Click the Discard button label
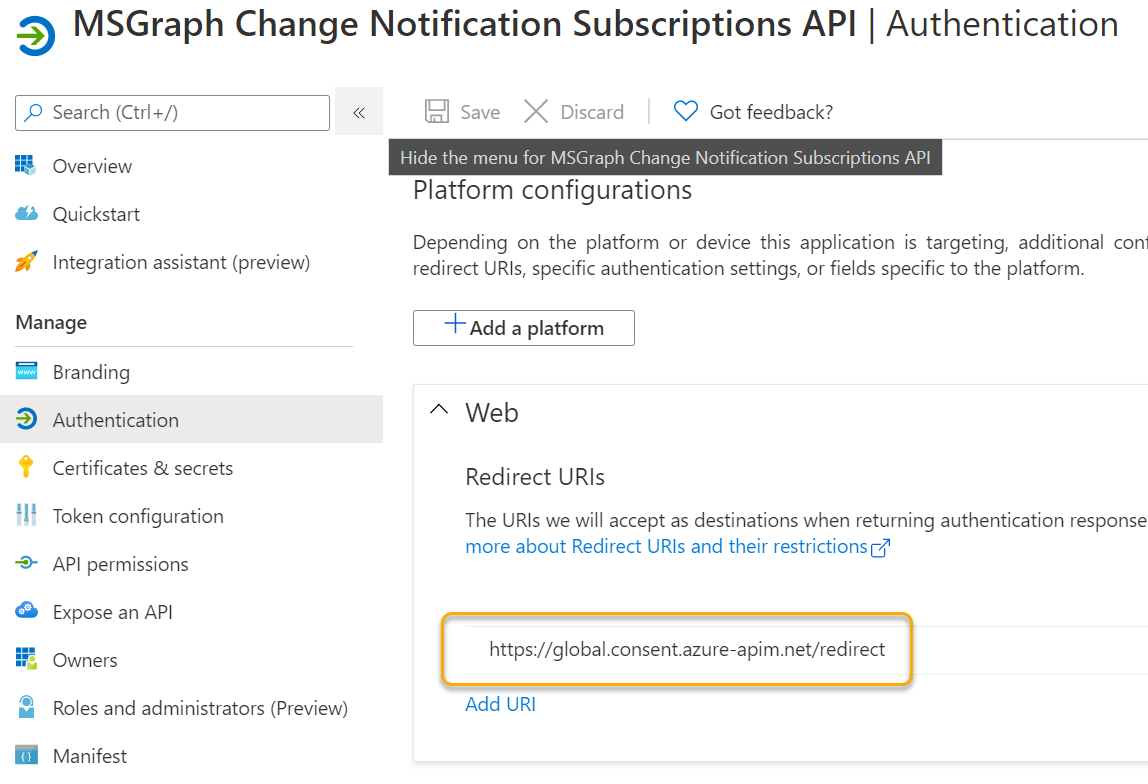The image size is (1148, 784). pyautogui.click(x=592, y=112)
